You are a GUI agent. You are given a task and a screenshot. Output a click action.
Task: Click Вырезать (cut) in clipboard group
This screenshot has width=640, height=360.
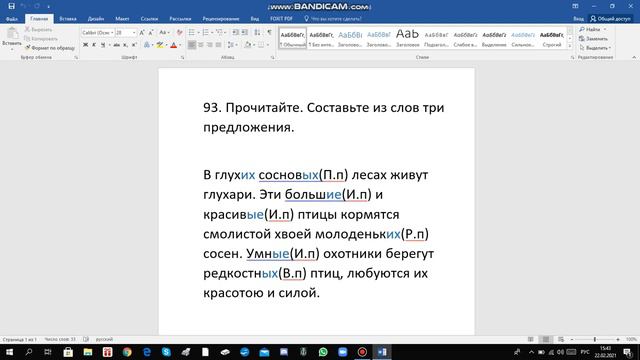(x=38, y=29)
